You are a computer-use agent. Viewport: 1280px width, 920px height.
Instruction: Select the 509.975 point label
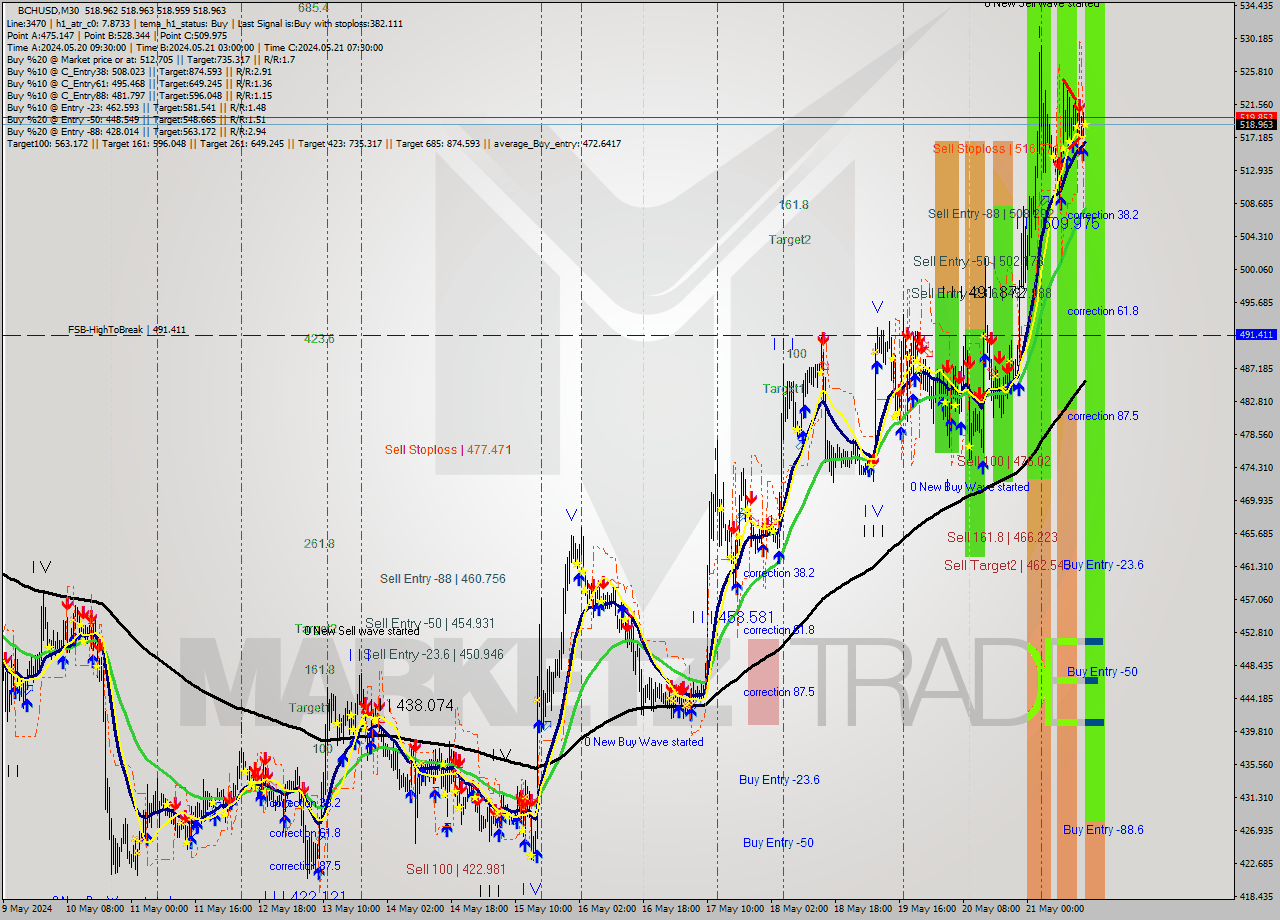(x=1071, y=224)
